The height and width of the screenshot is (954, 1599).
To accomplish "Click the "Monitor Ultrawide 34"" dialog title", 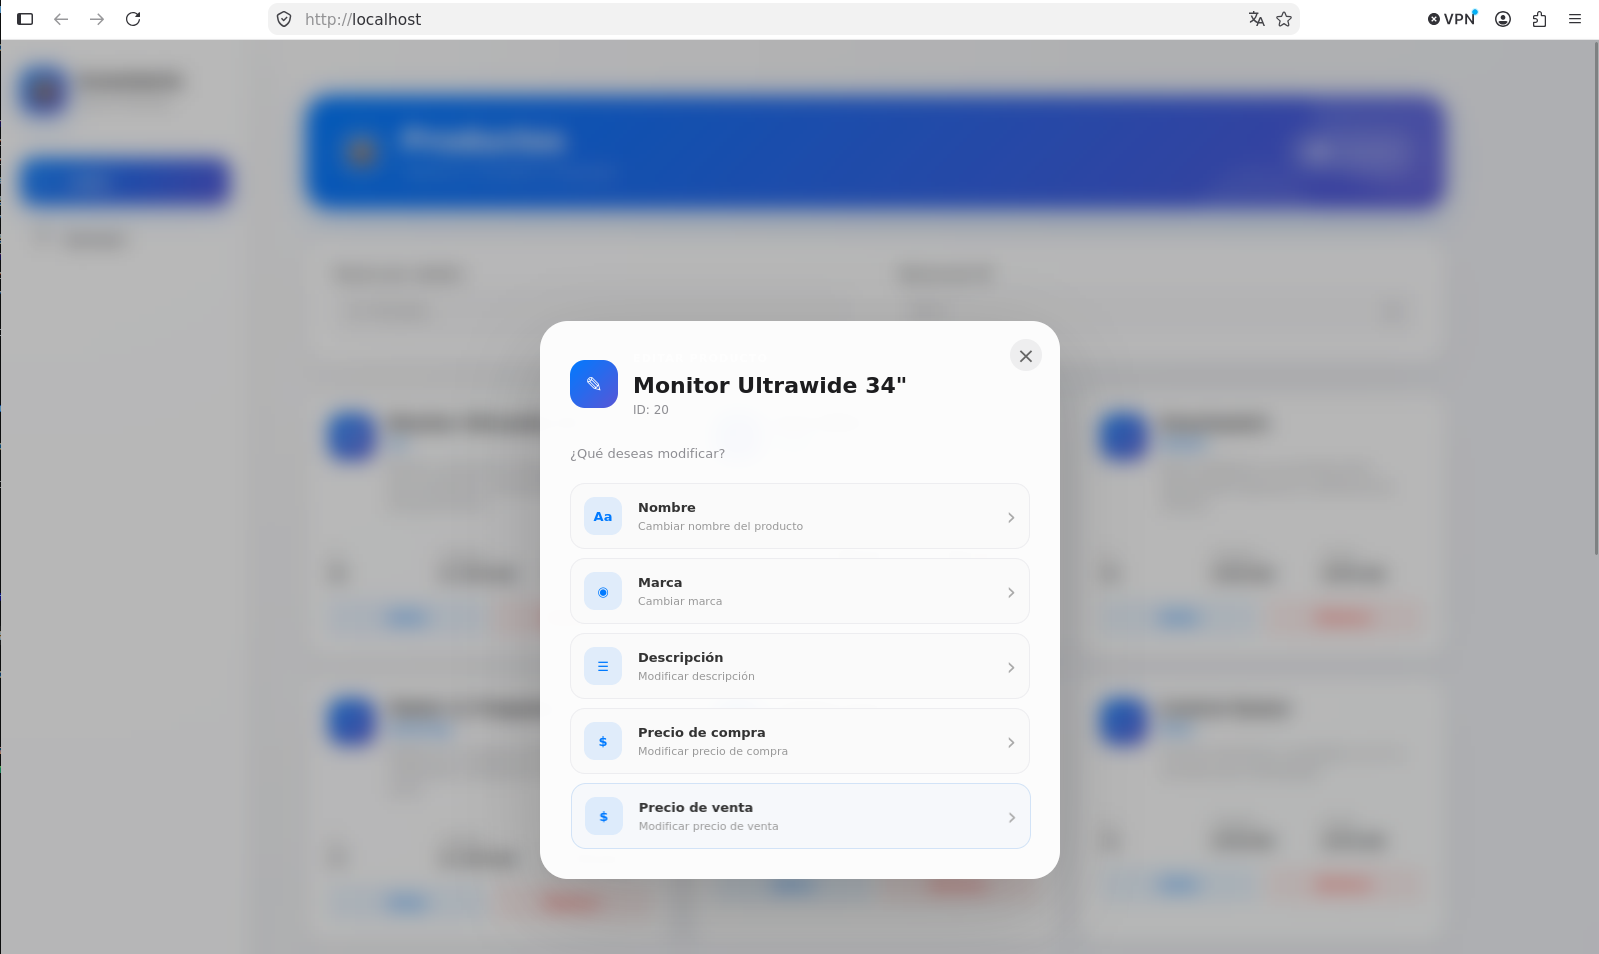I will point(770,385).
